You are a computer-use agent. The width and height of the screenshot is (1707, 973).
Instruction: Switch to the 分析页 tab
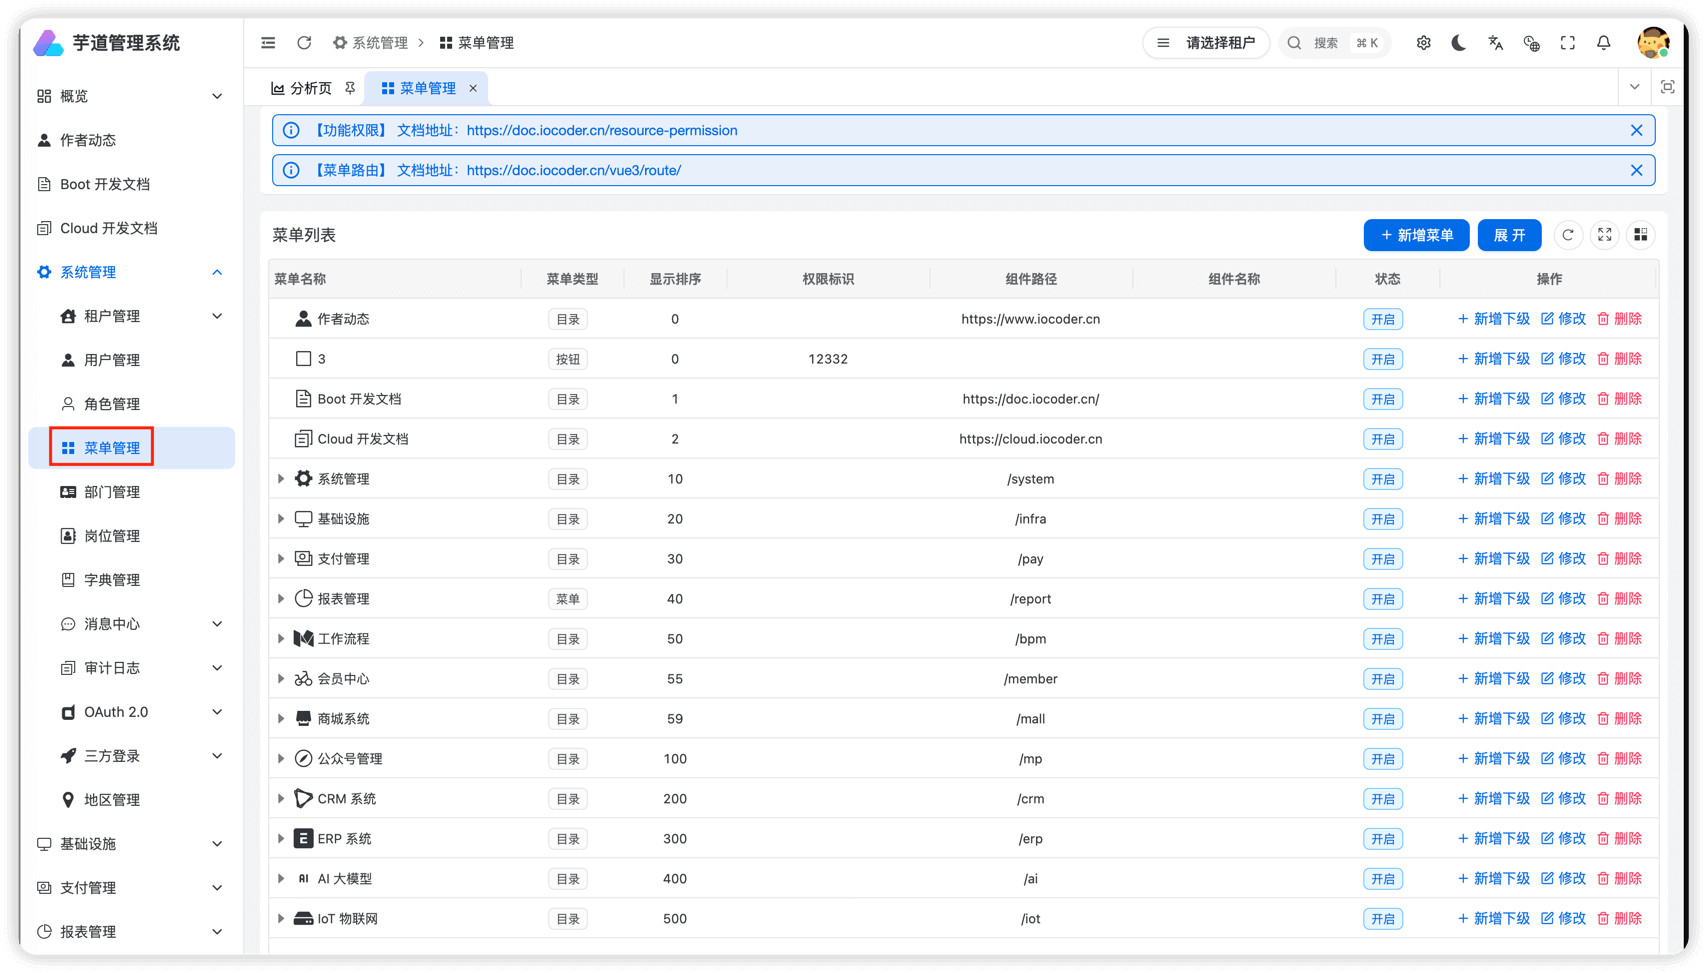click(x=302, y=88)
